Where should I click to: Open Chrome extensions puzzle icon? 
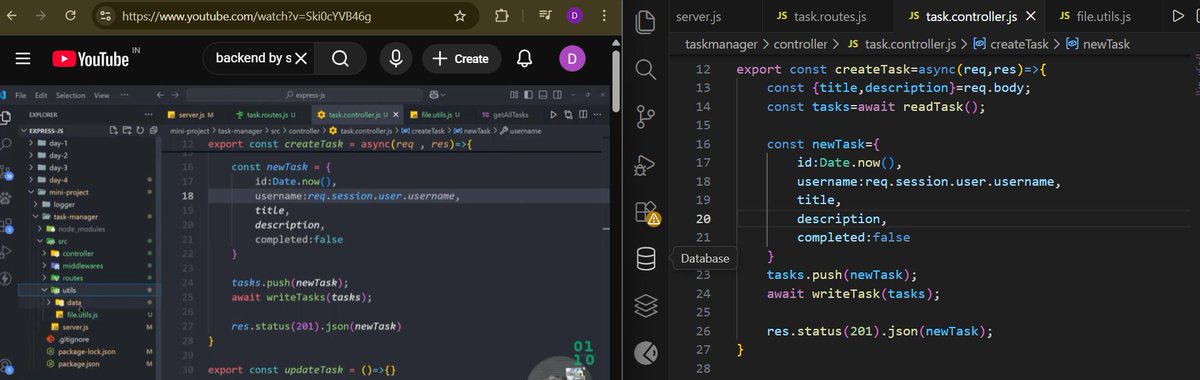501,16
